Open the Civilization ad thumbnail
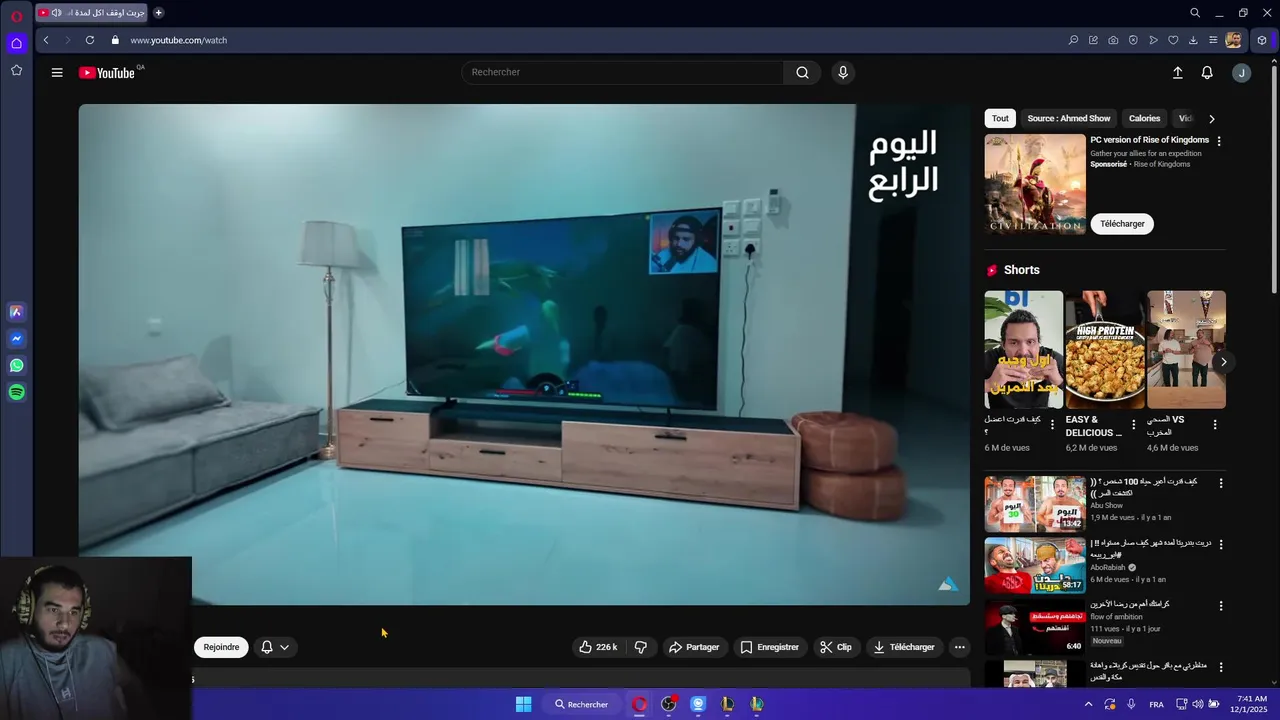 coord(1035,184)
